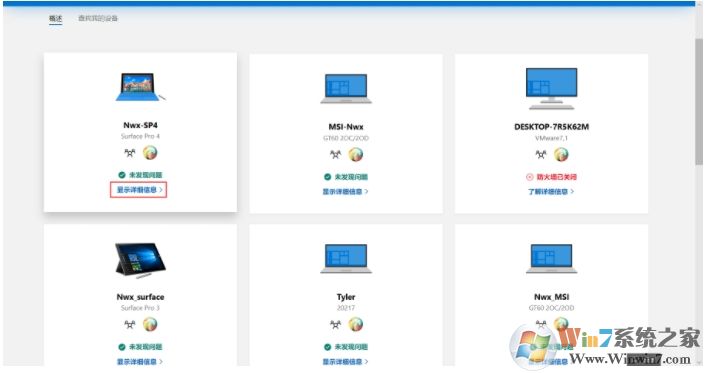Click the device name Nwx-SP4
The width and height of the screenshot is (707, 373).
point(140,125)
